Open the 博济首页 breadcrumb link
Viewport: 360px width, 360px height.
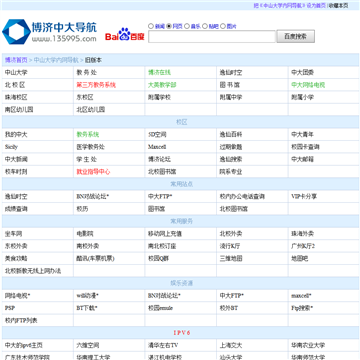tap(16, 60)
